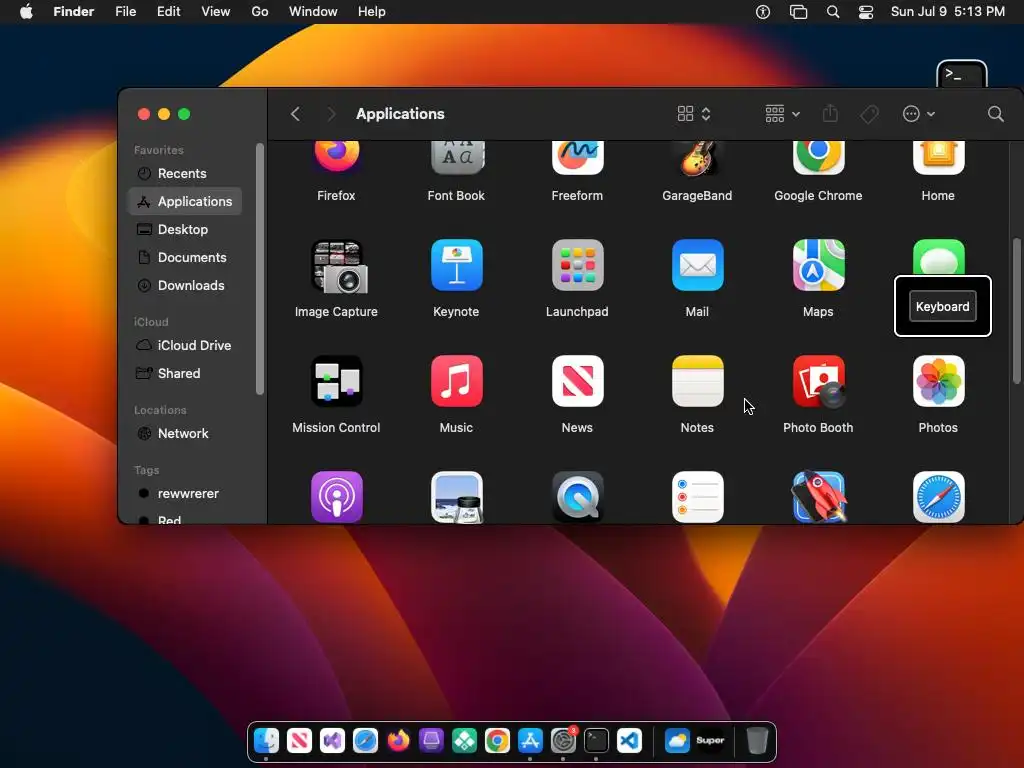Select the rocket app icon in Finder
Viewport: 1024px width, 768px height.
pos(818,497)
